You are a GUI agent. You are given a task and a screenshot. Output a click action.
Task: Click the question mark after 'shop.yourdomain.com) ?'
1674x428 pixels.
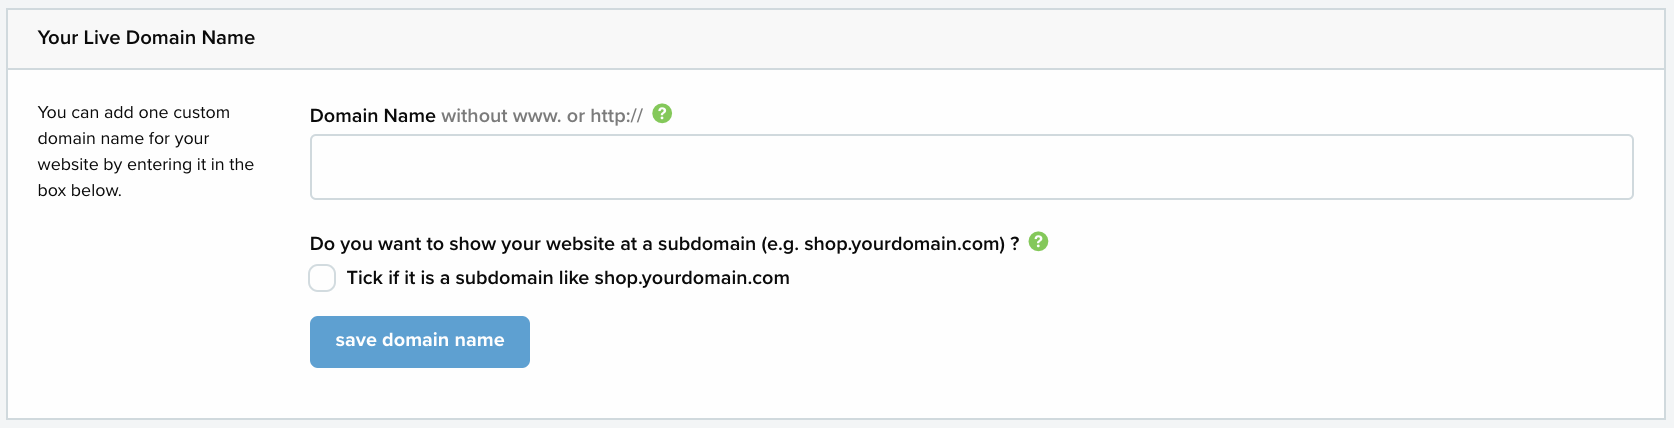click(1039, 242)
